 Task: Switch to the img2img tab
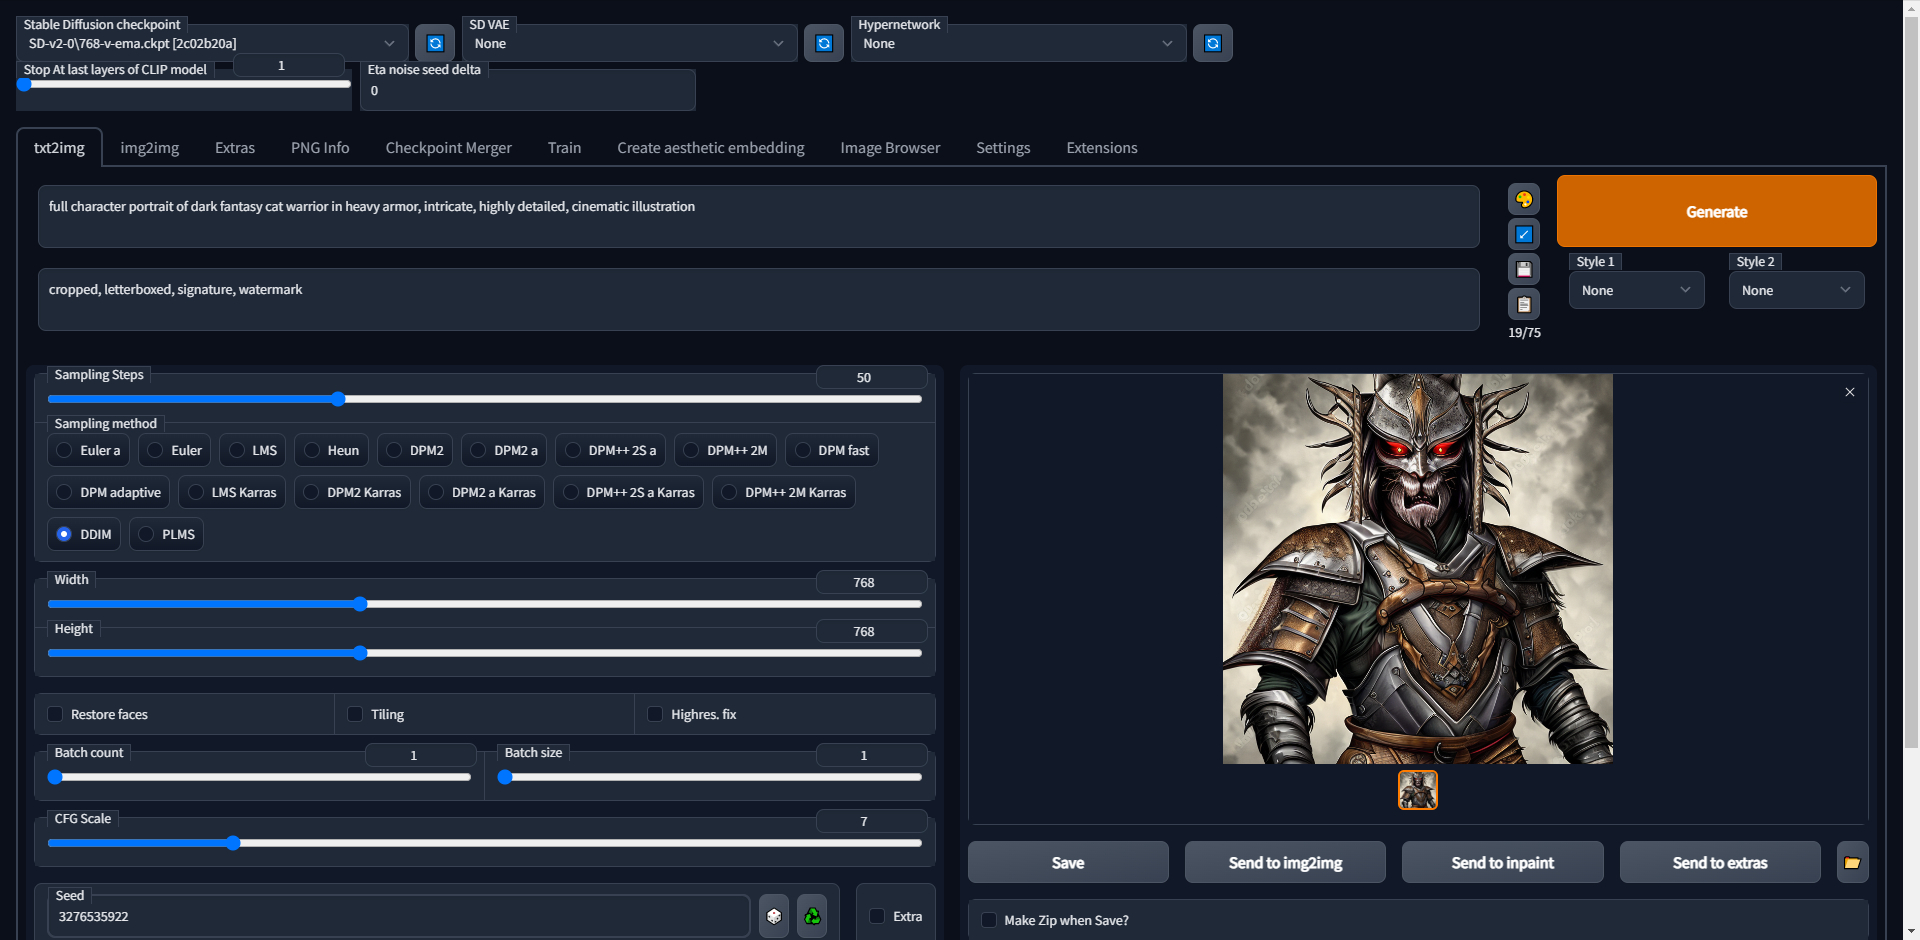pyautogui.click(x=150, y=148)
